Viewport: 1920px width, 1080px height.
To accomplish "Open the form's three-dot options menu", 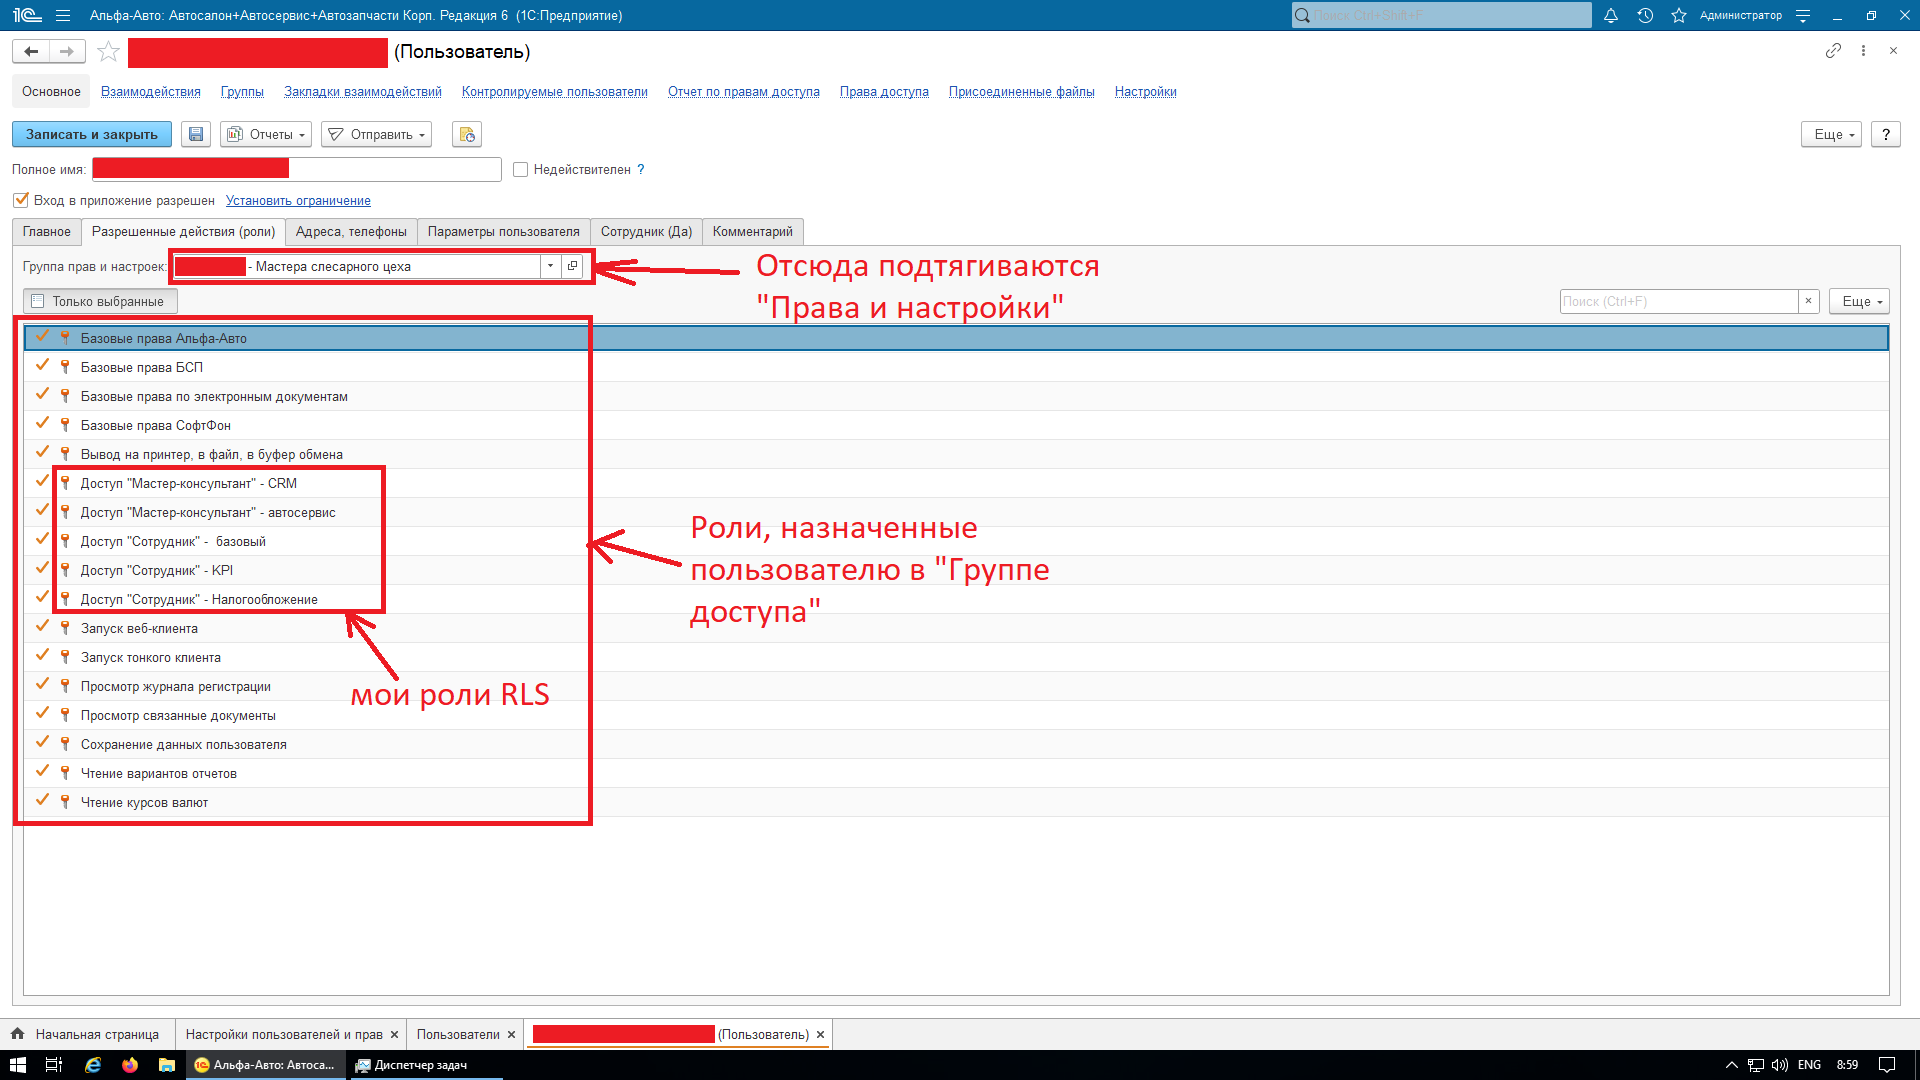I will pyautogui.click(x=1863, y=50).
